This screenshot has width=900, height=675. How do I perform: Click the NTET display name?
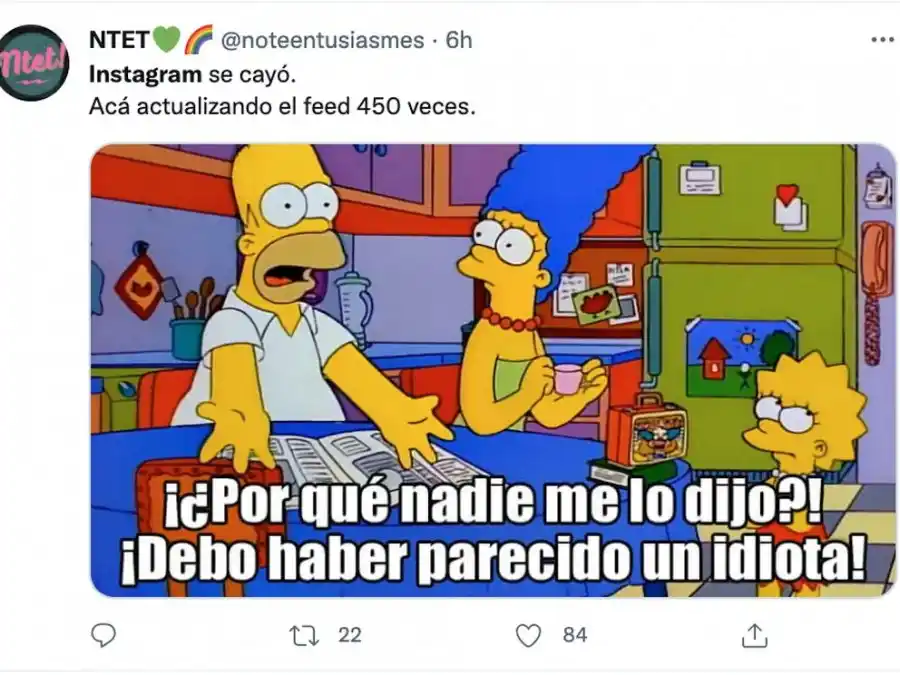[x=119, y=40]
